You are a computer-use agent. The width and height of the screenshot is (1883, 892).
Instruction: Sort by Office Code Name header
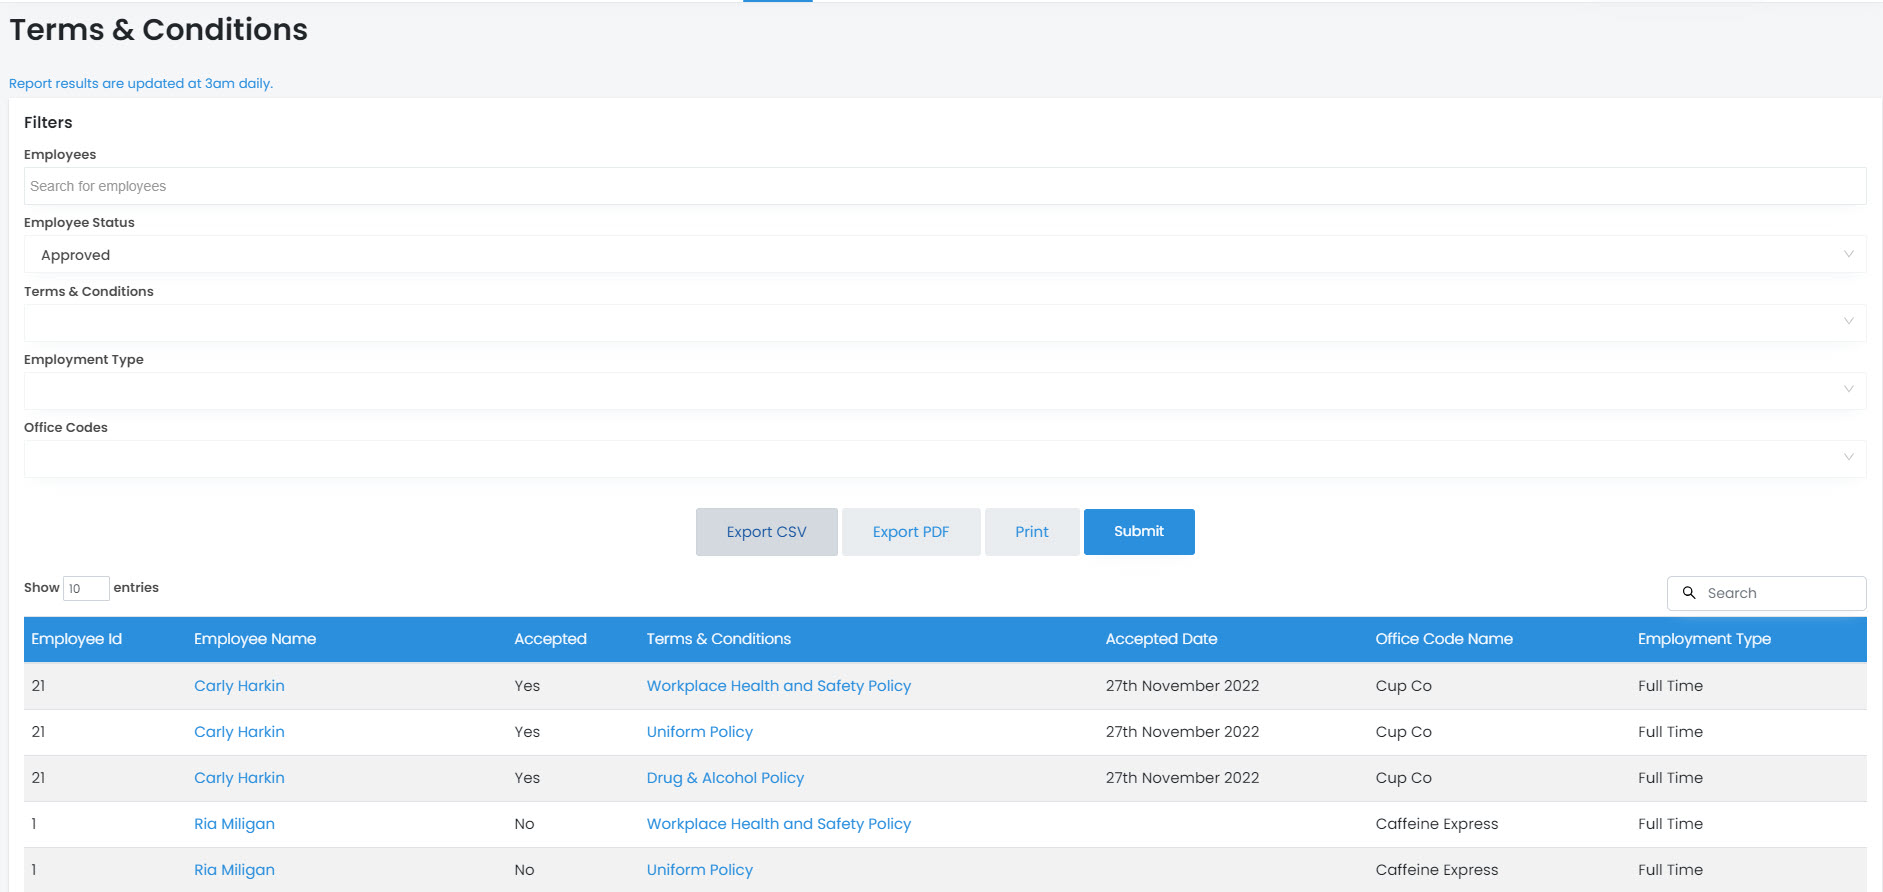tap(1443, 639)
